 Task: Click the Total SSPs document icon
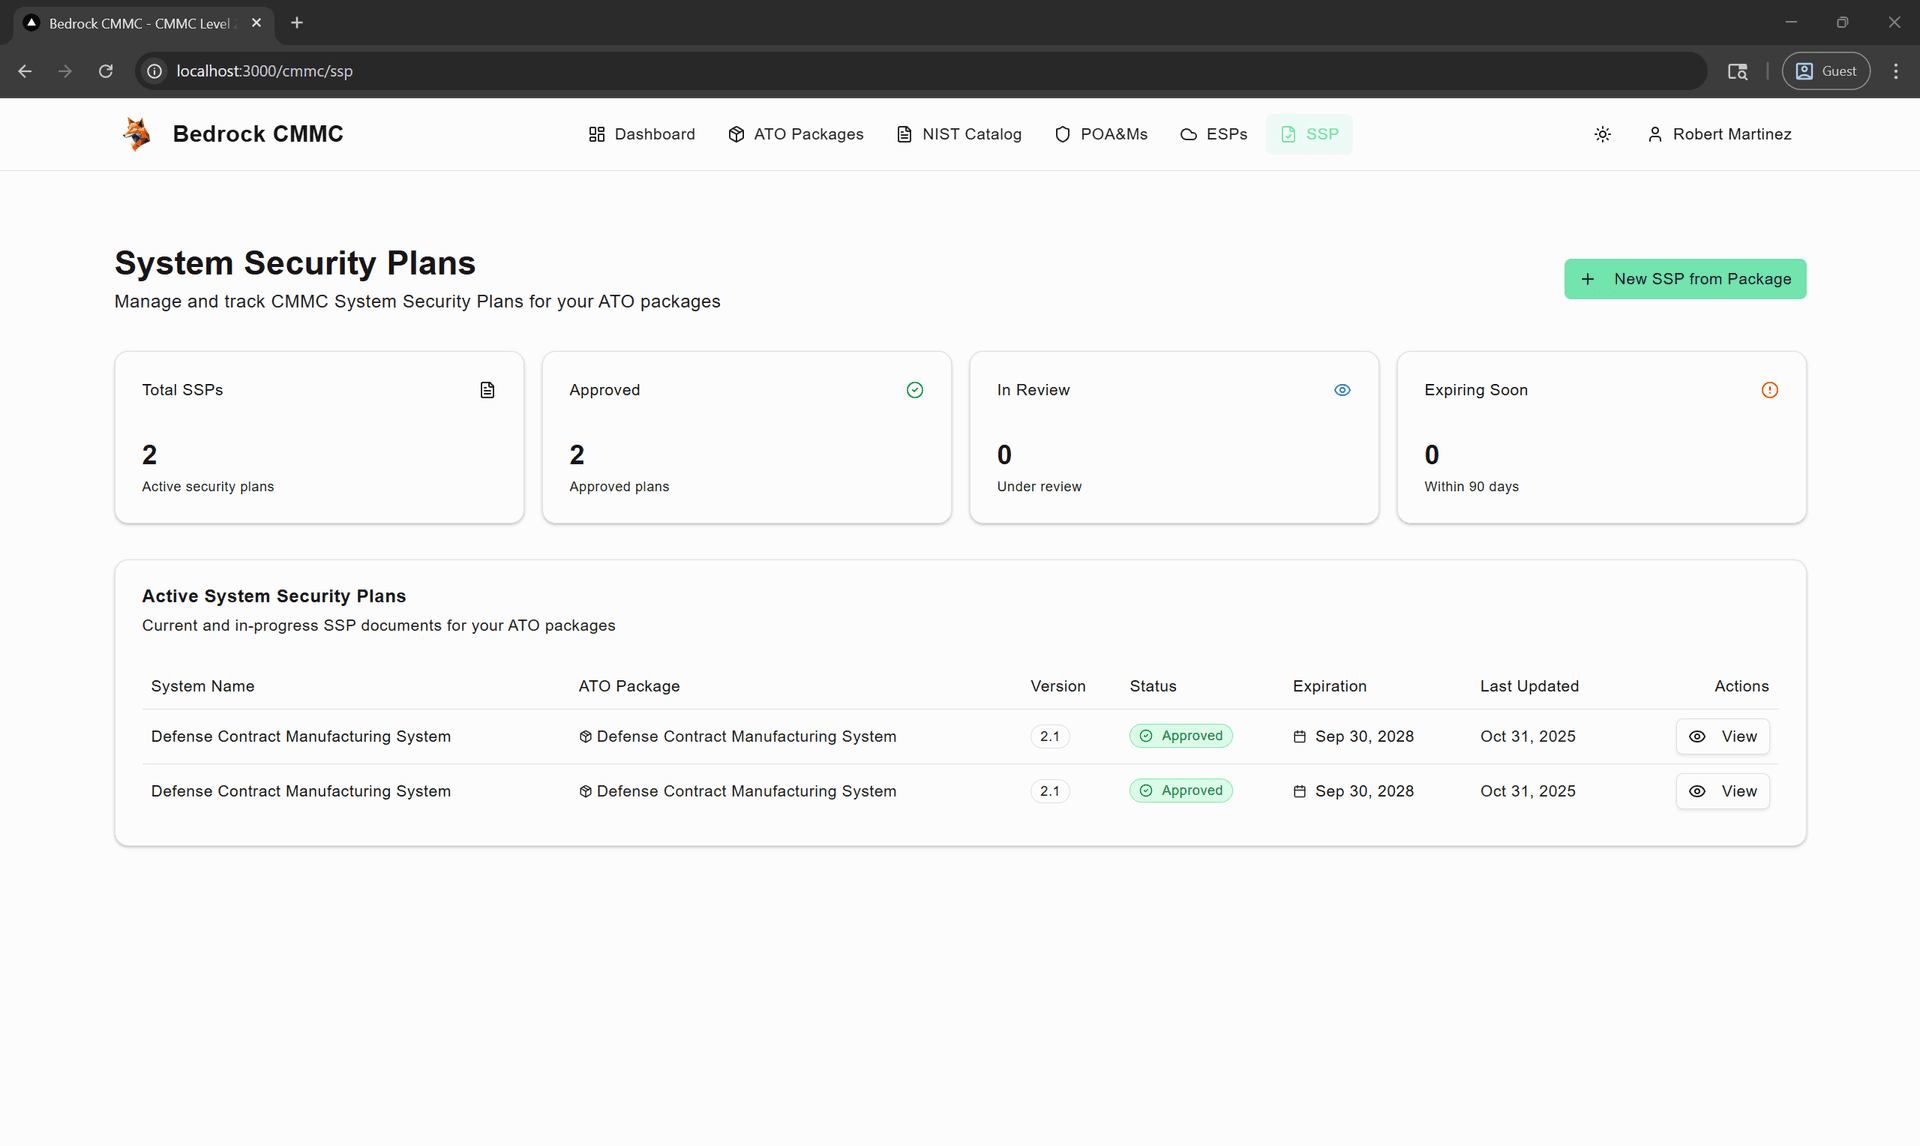[x=487, y=390]
